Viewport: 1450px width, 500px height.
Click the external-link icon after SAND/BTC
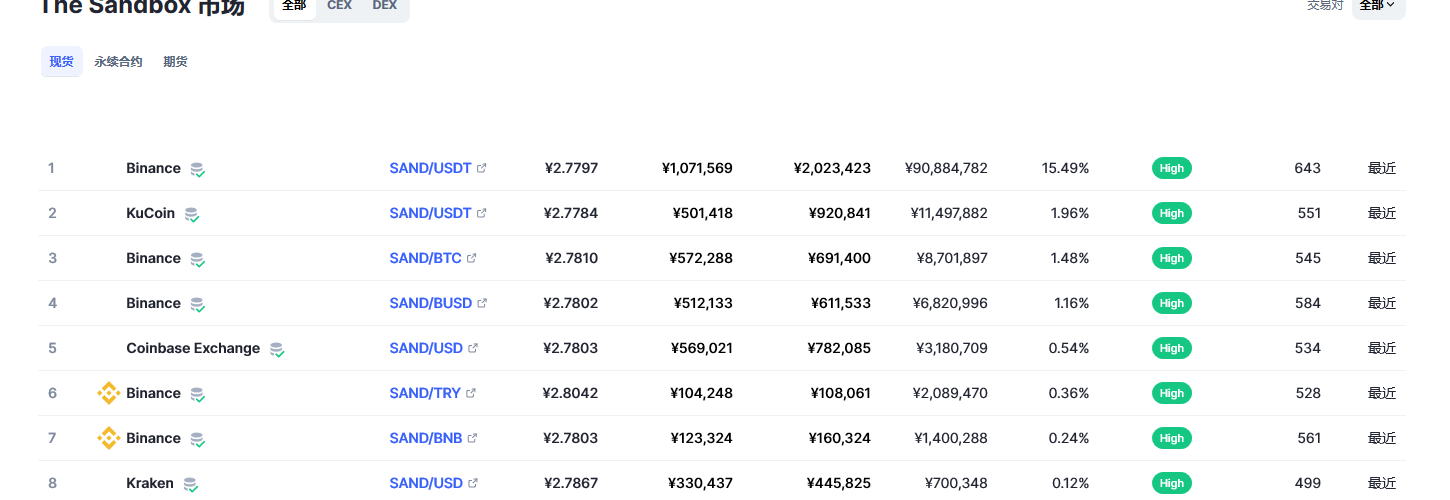(x=472, y=258)
